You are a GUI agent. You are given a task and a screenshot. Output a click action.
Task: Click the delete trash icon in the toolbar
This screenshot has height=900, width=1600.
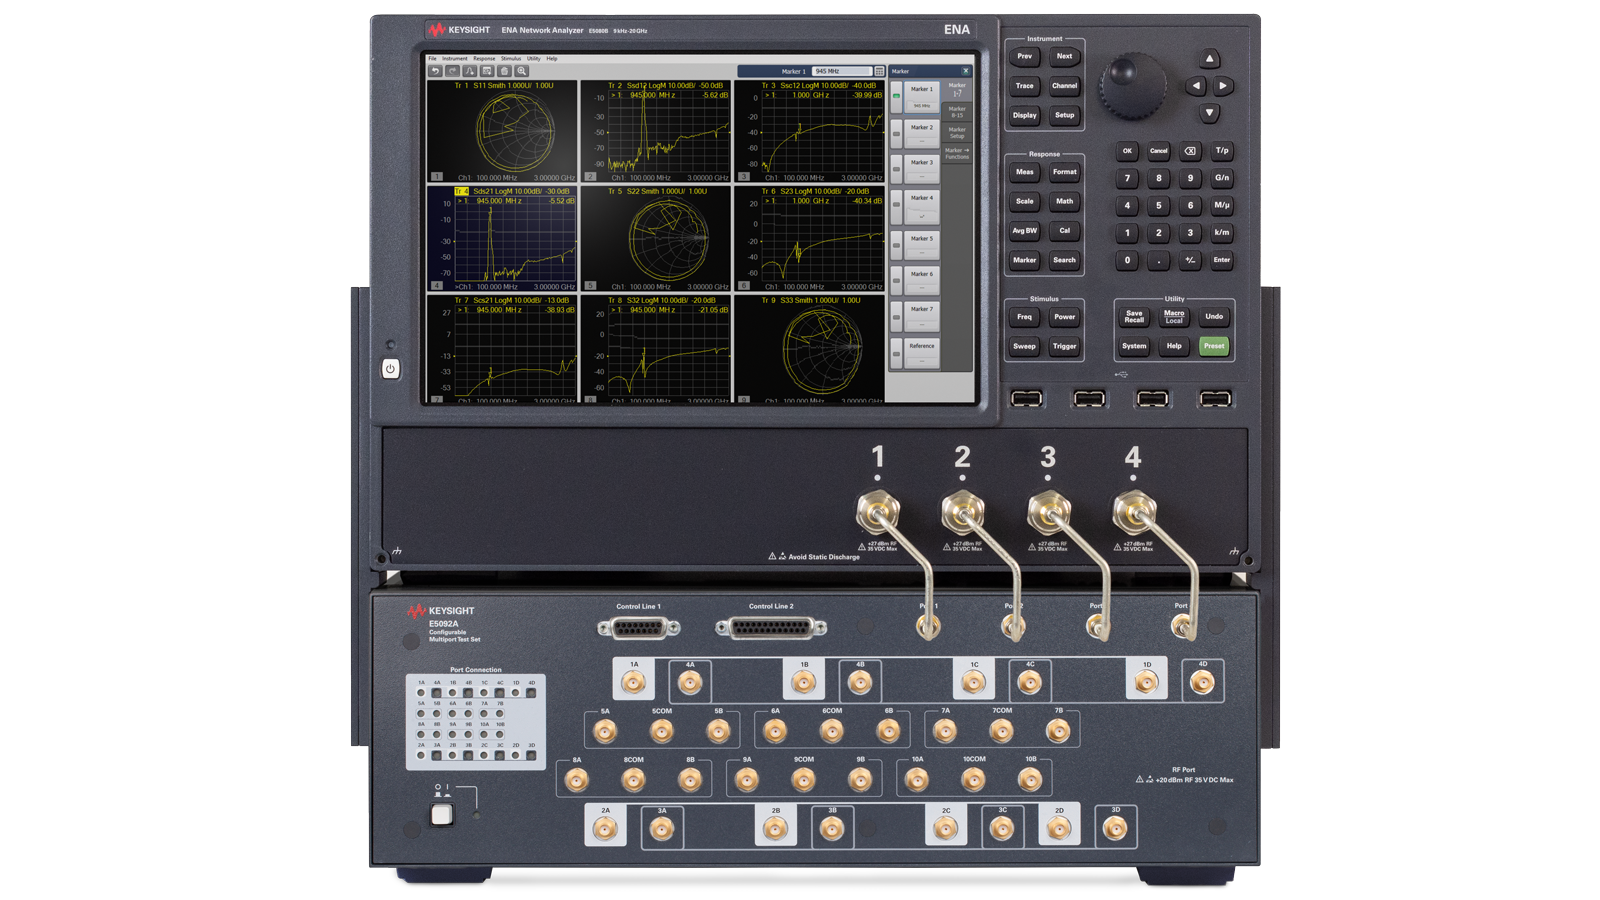(505, 71)
